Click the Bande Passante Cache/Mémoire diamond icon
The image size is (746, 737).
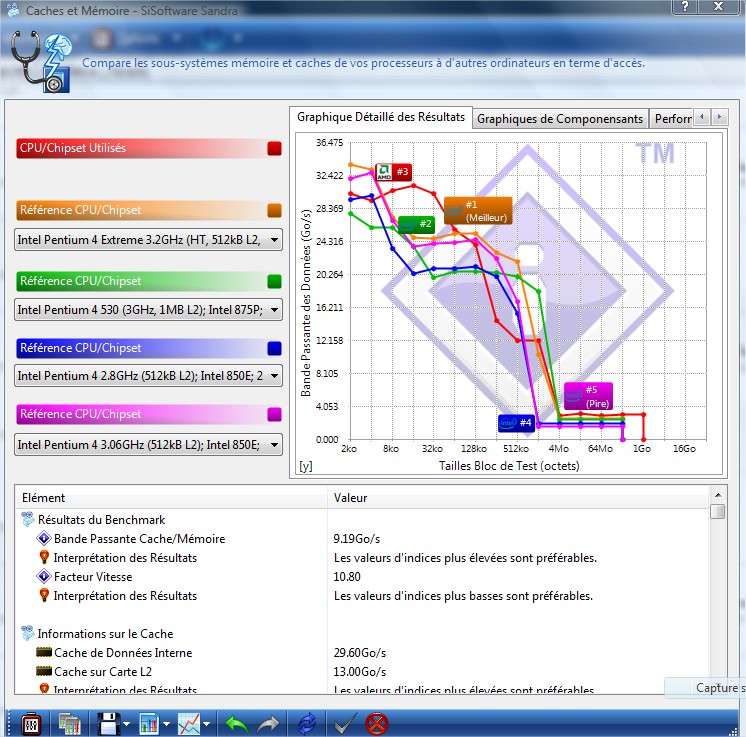click(44, 538)
